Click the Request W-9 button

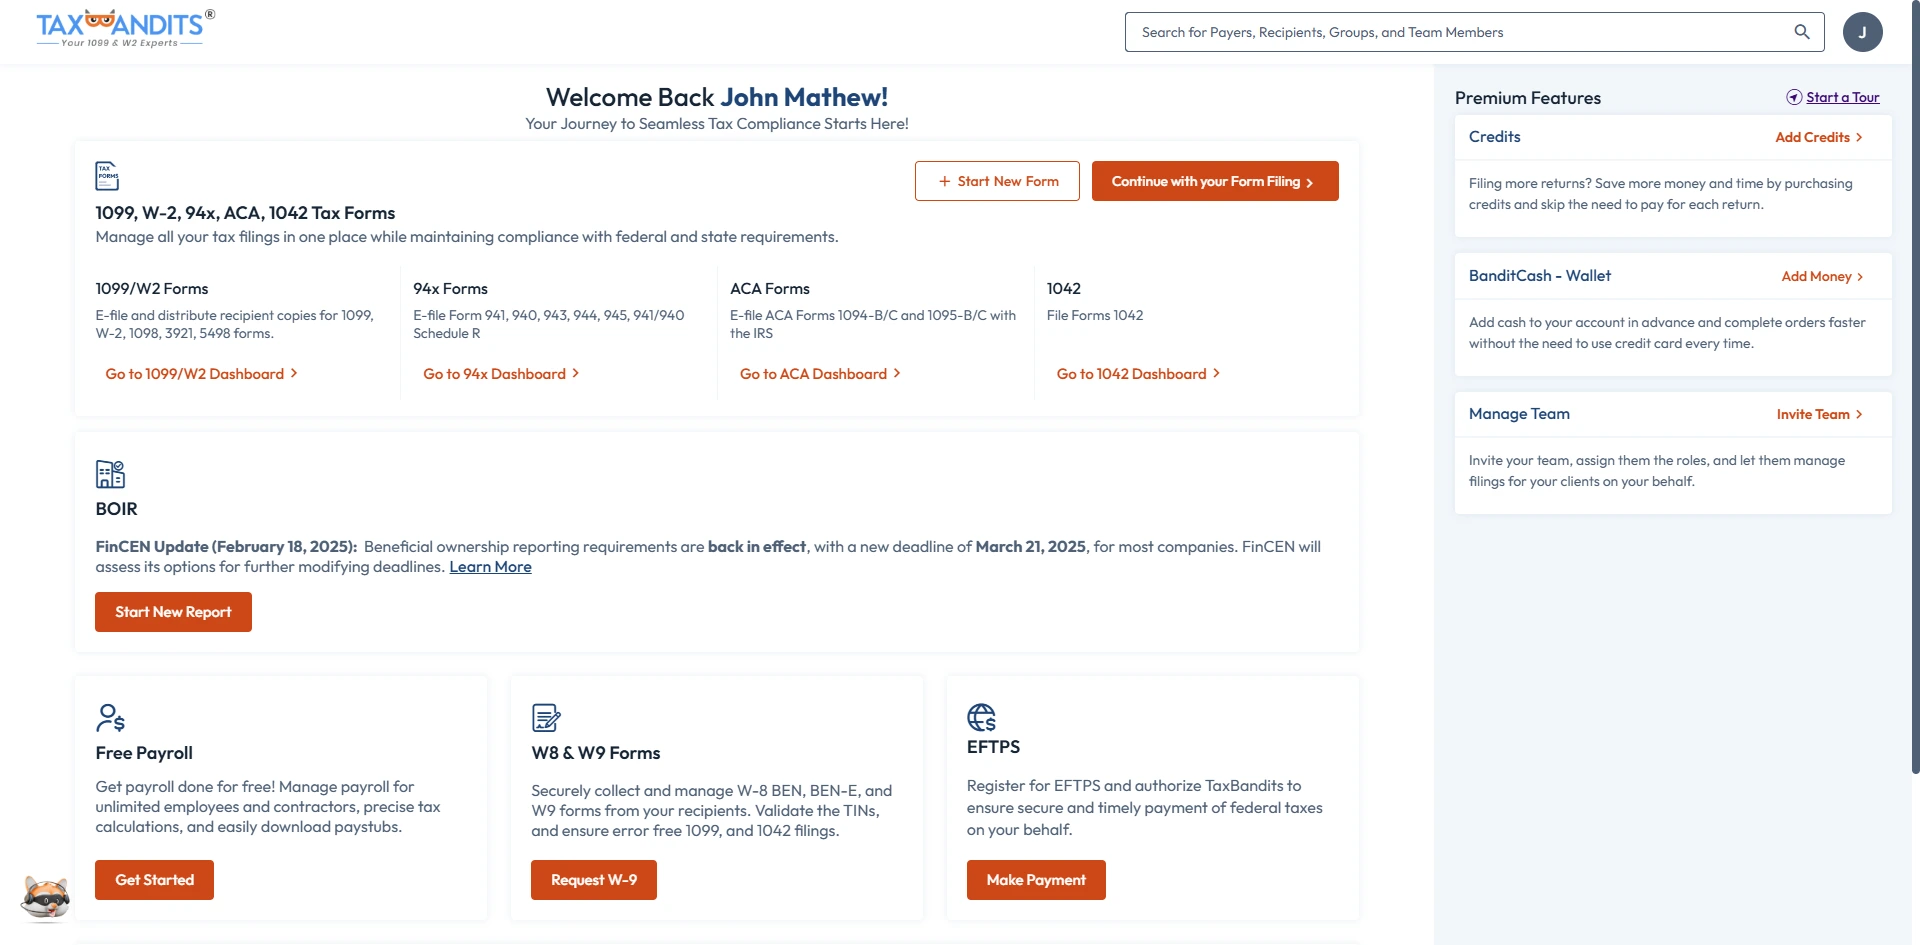[594, 880]
